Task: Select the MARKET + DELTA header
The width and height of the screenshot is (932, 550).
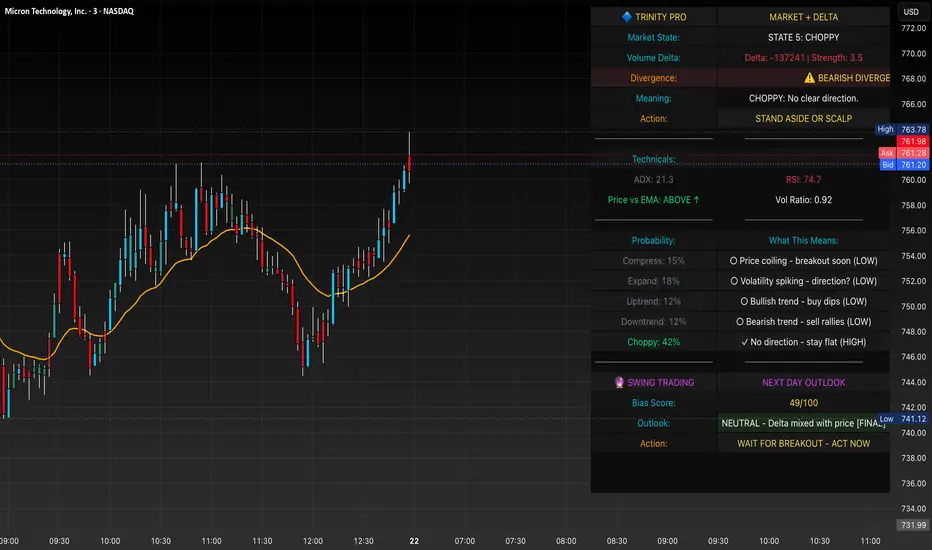Action: [x=803, y=17]
